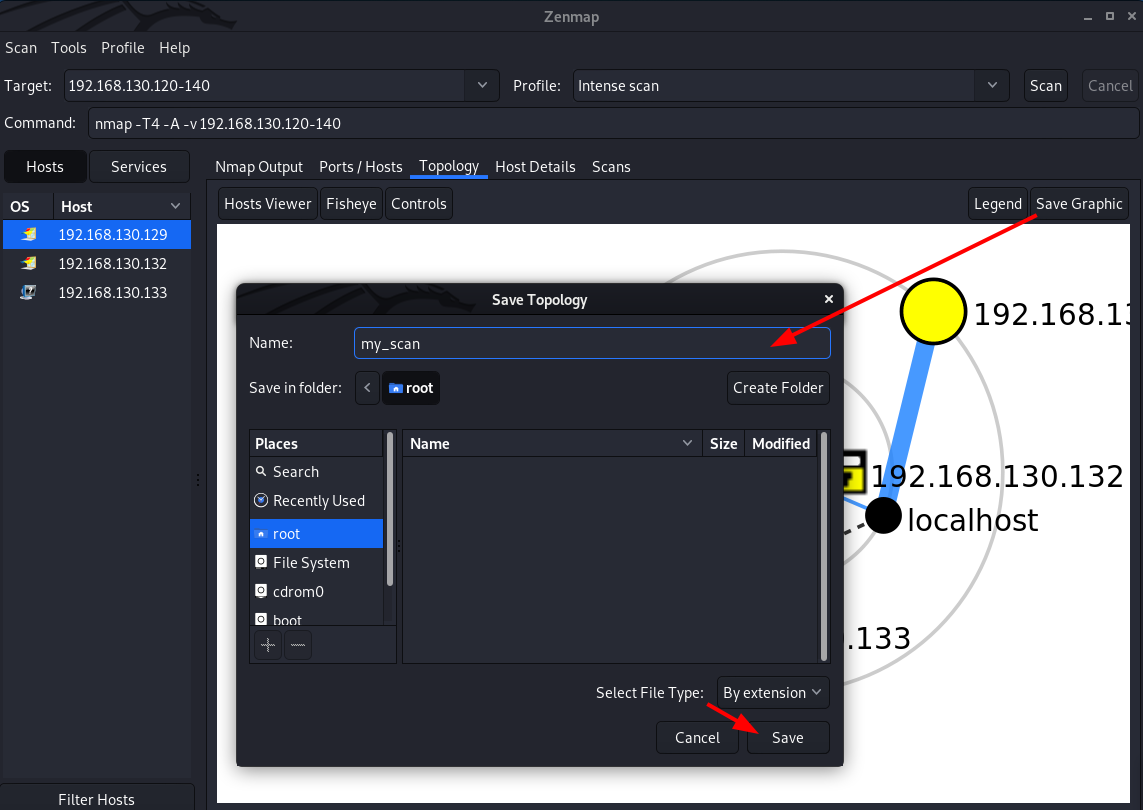Screen dimensions: 1143x810
Task: Click cdrom0 in Places
Action: tap(316, 591)
